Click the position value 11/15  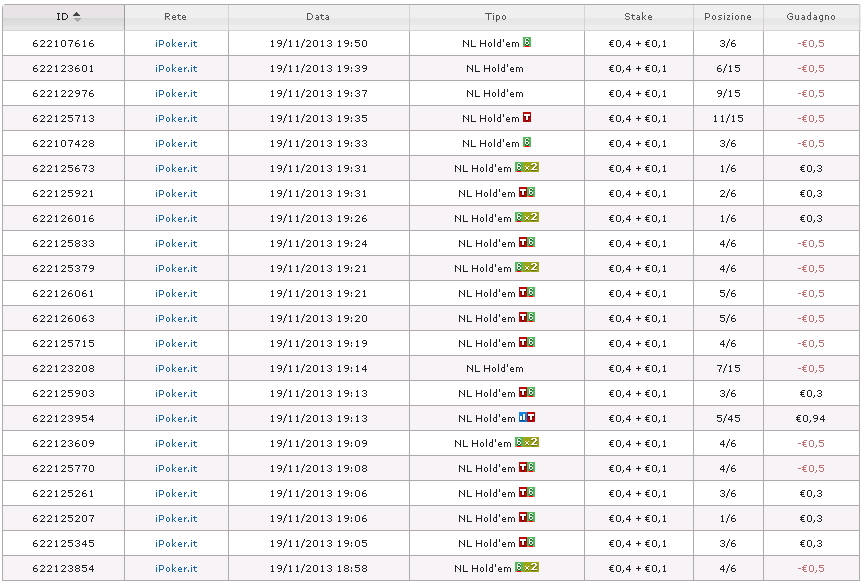point(728,119)
